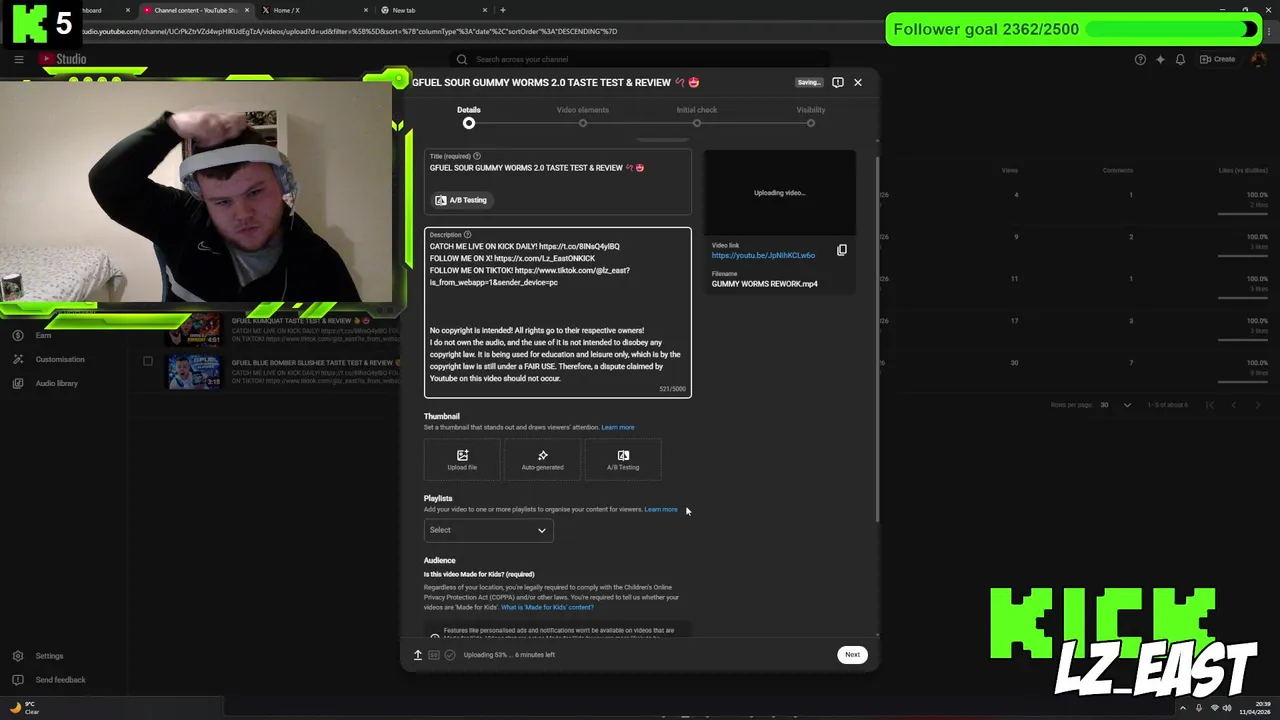Copy the video link with the copy icon
Viewport: 1280px width, 720px height.
coord(842,250)
